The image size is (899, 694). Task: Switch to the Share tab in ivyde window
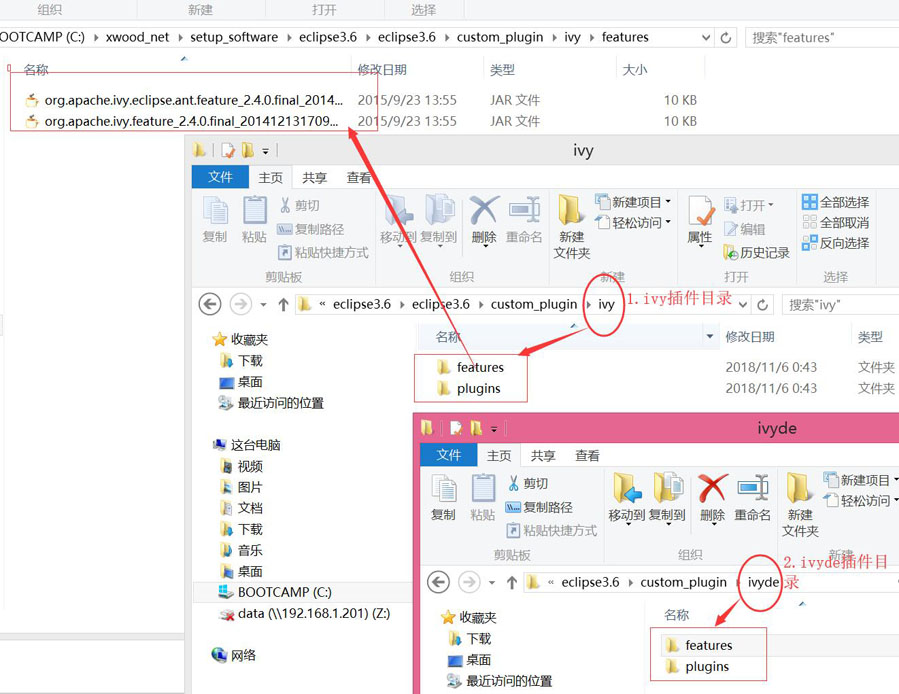(543, 455)
